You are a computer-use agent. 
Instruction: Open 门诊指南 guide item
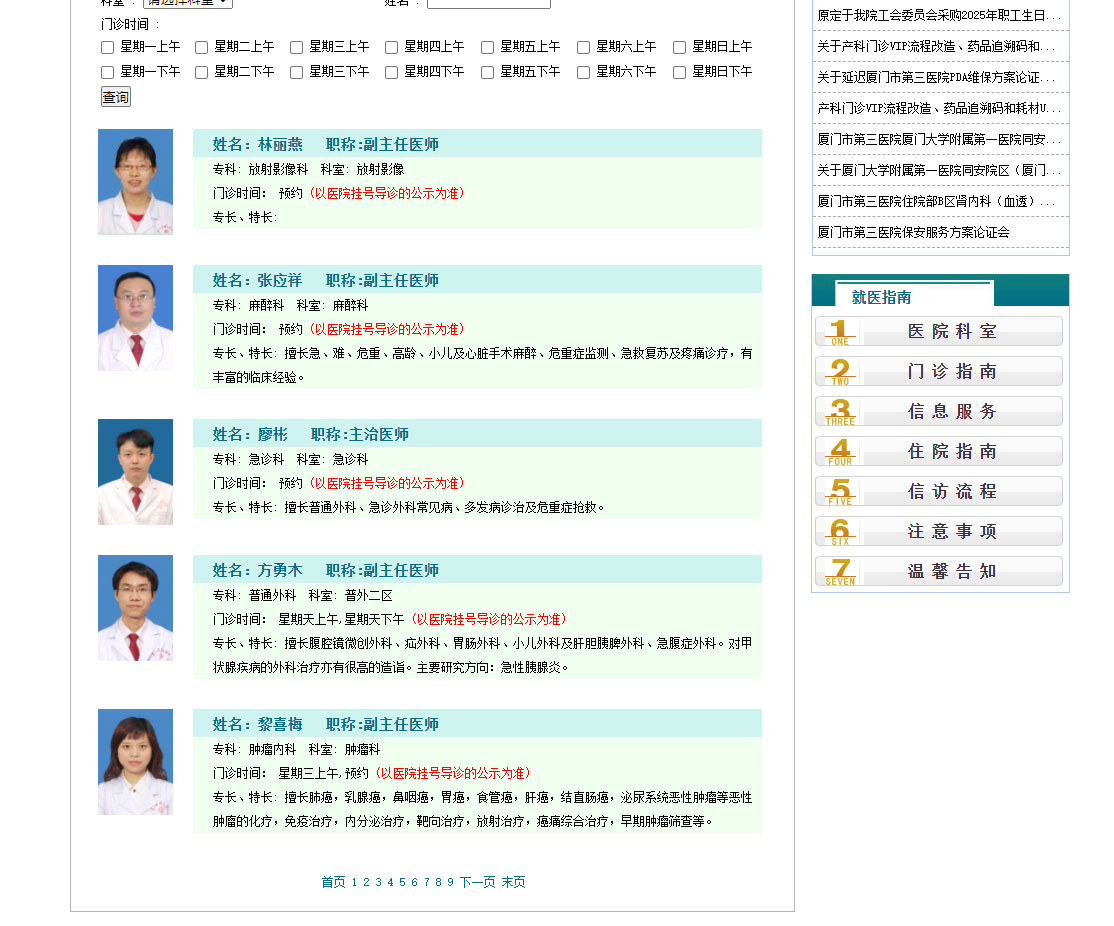(939, 371)
